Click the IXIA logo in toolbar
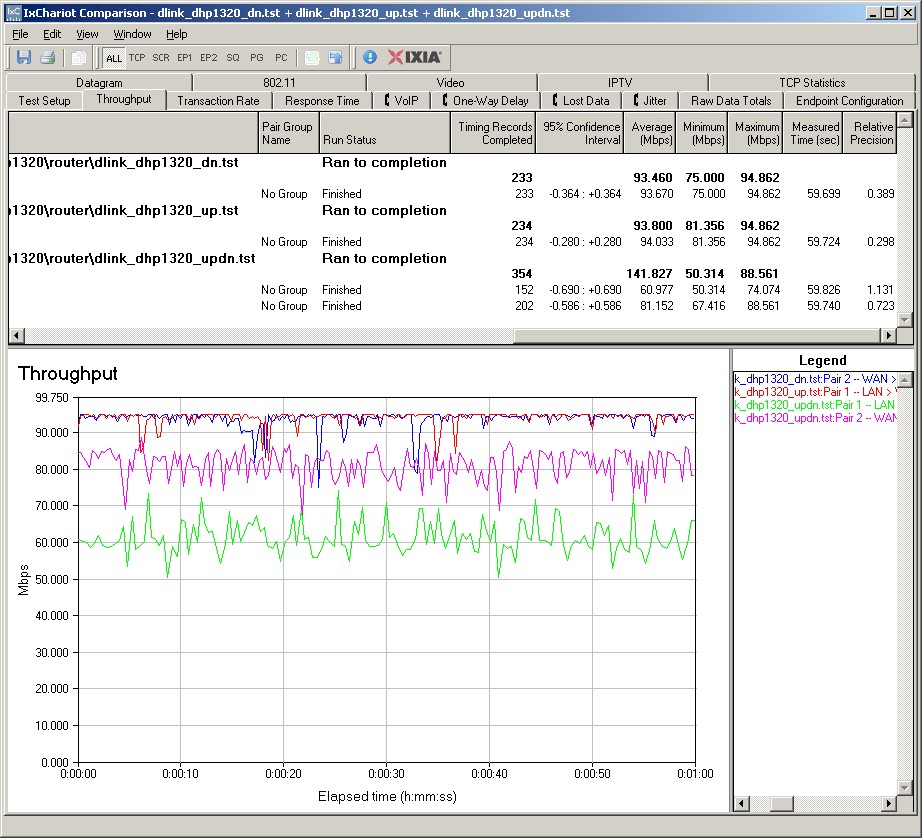The image size is (922, 838). click(x=415, y=57)
